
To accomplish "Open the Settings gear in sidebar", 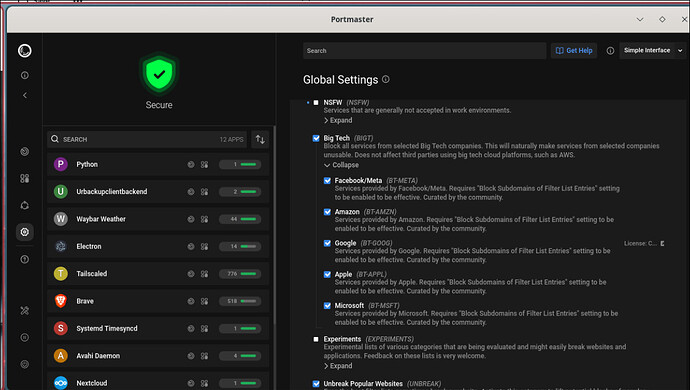I will pyautogui.click(x=25, y=232).
